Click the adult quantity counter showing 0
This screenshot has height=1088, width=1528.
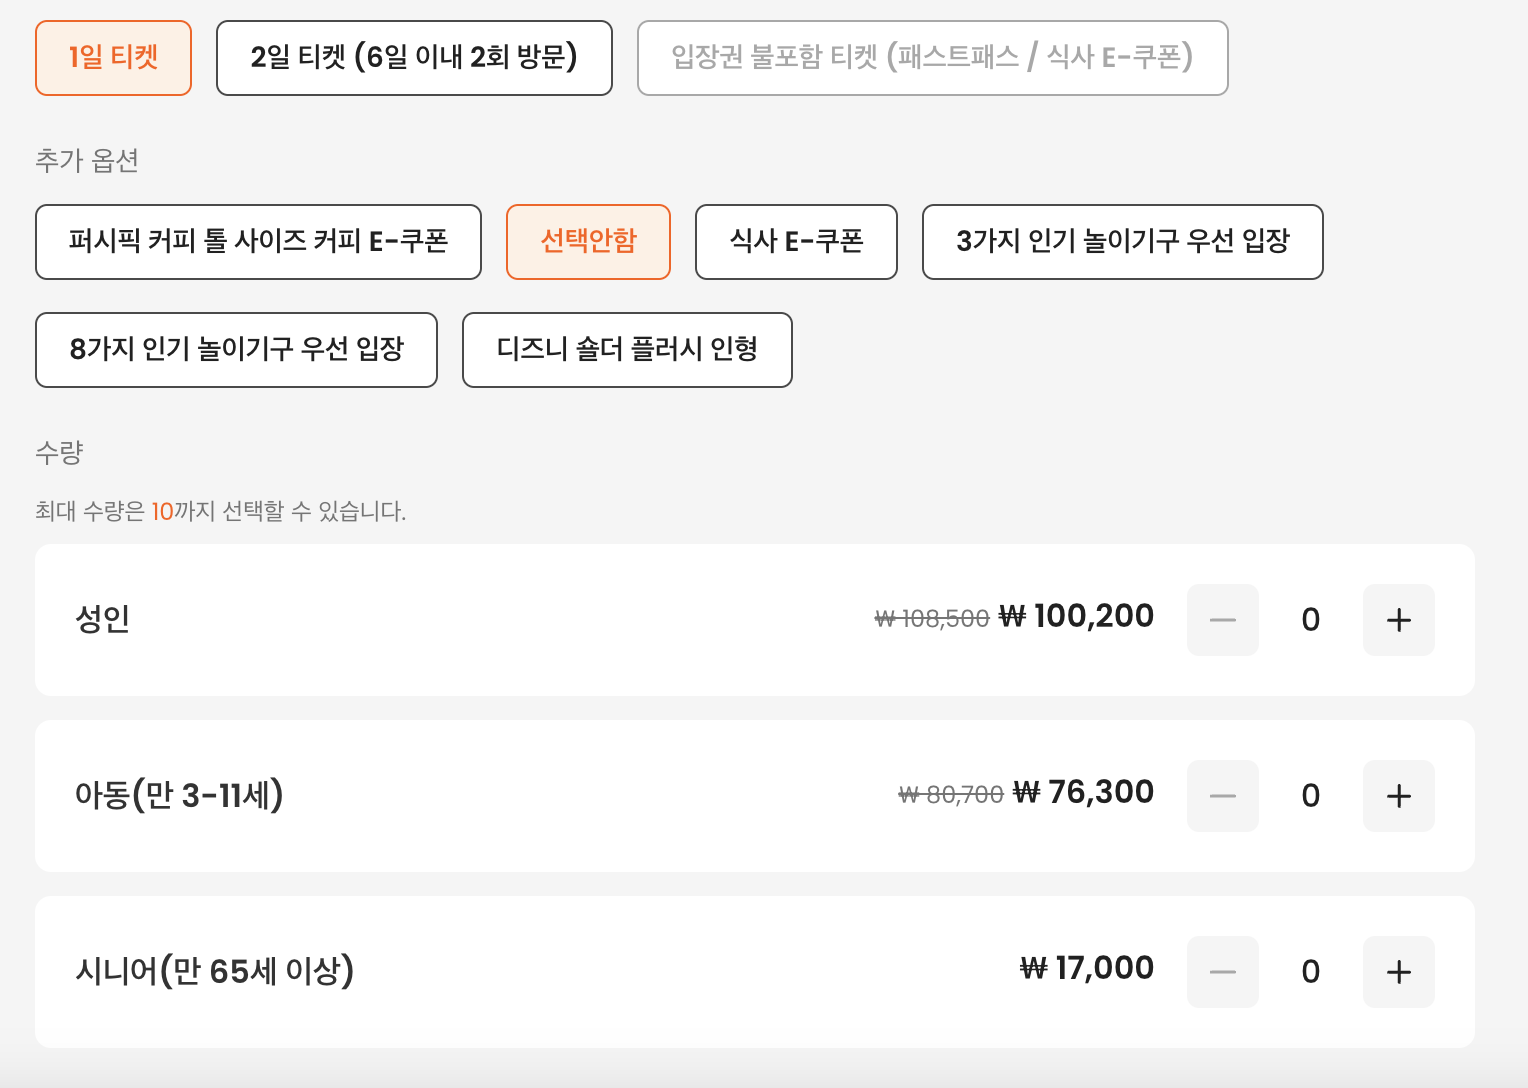tap(1310, 620)
